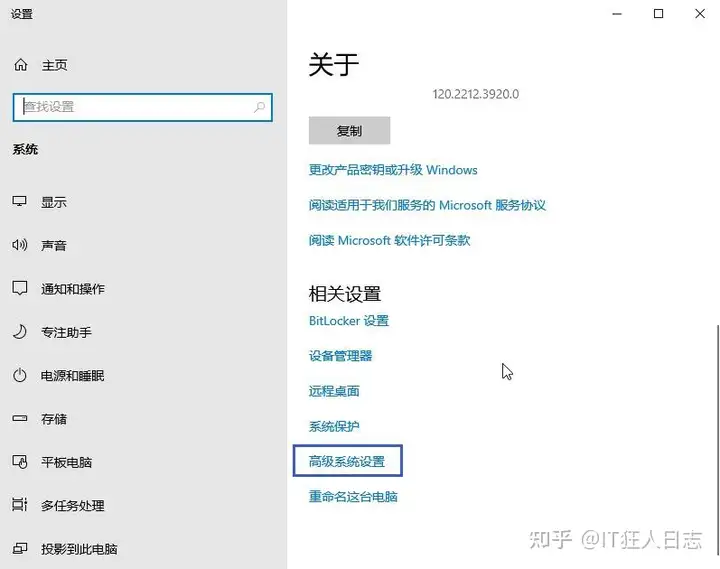Open 通知和操作 settings
The height and width of the screenshot is (569, 720).
73,288
